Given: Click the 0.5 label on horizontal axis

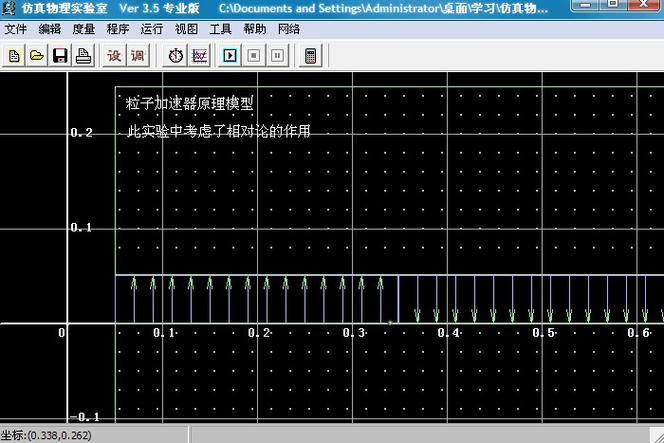Looking at the screenshot, I should point(544,333).
